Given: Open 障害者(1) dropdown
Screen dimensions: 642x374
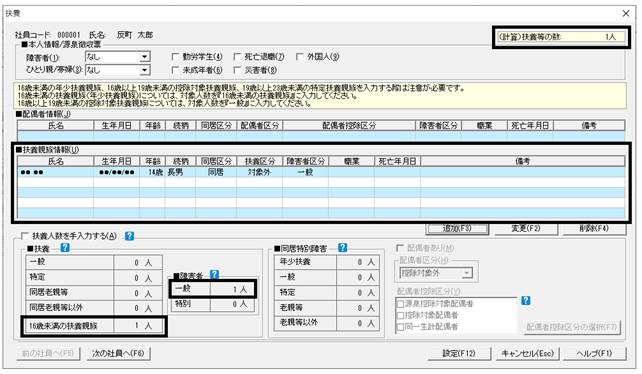Looking at the screenshot, I should [x=144, y=57].
